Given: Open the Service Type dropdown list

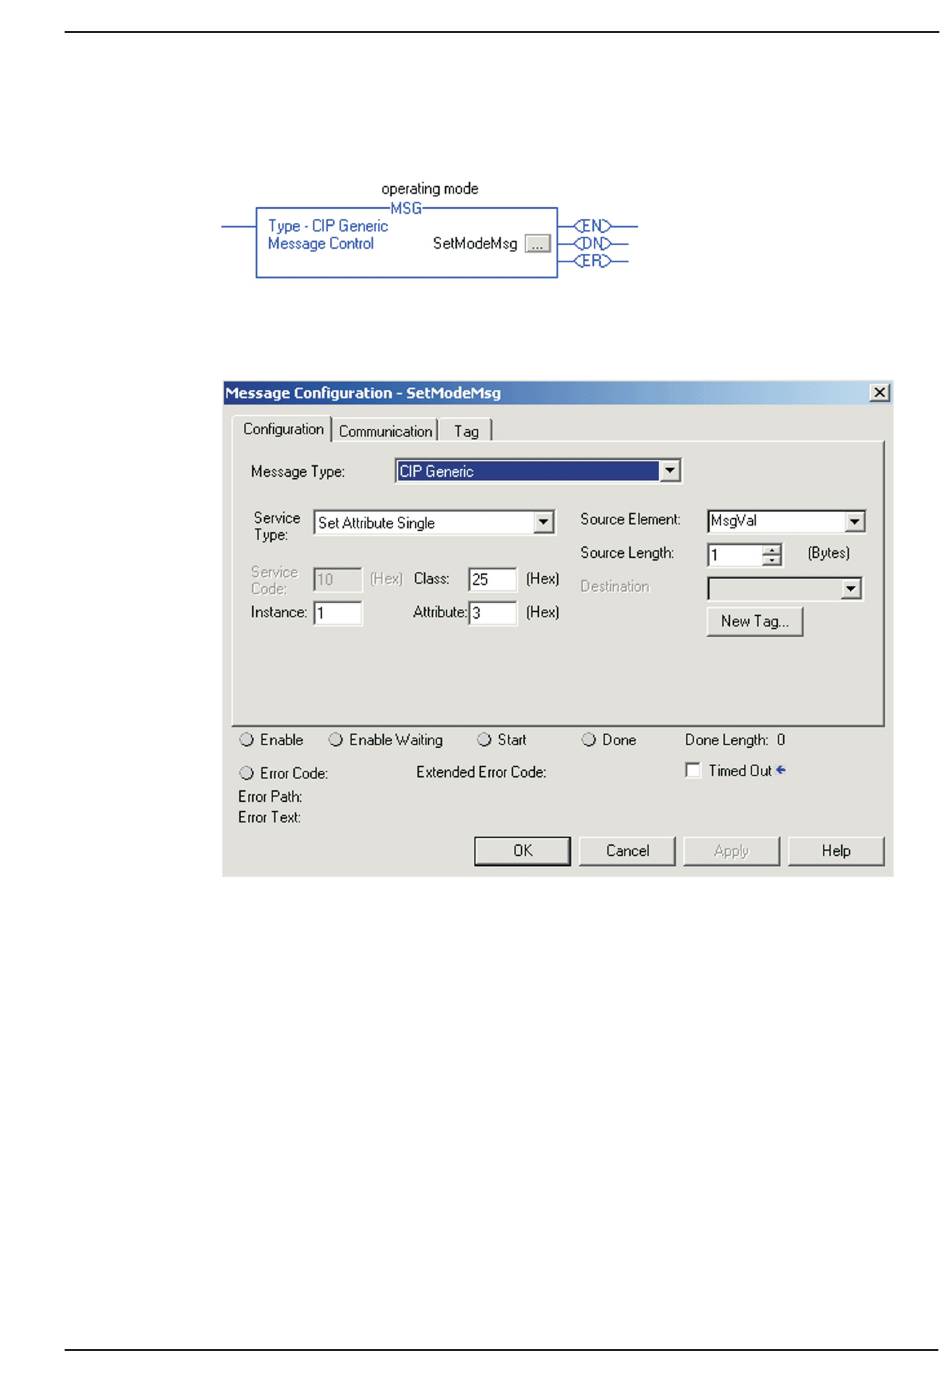Looking at the screenshot, I should click(543, 522).
